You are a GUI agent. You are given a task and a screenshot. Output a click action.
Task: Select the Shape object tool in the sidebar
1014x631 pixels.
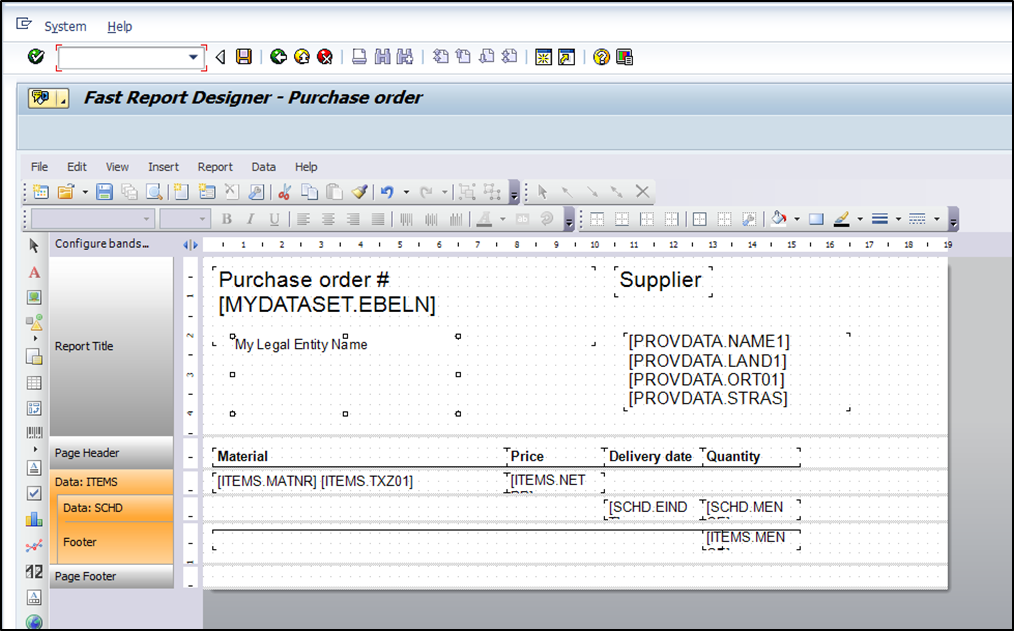pos(34,322)
